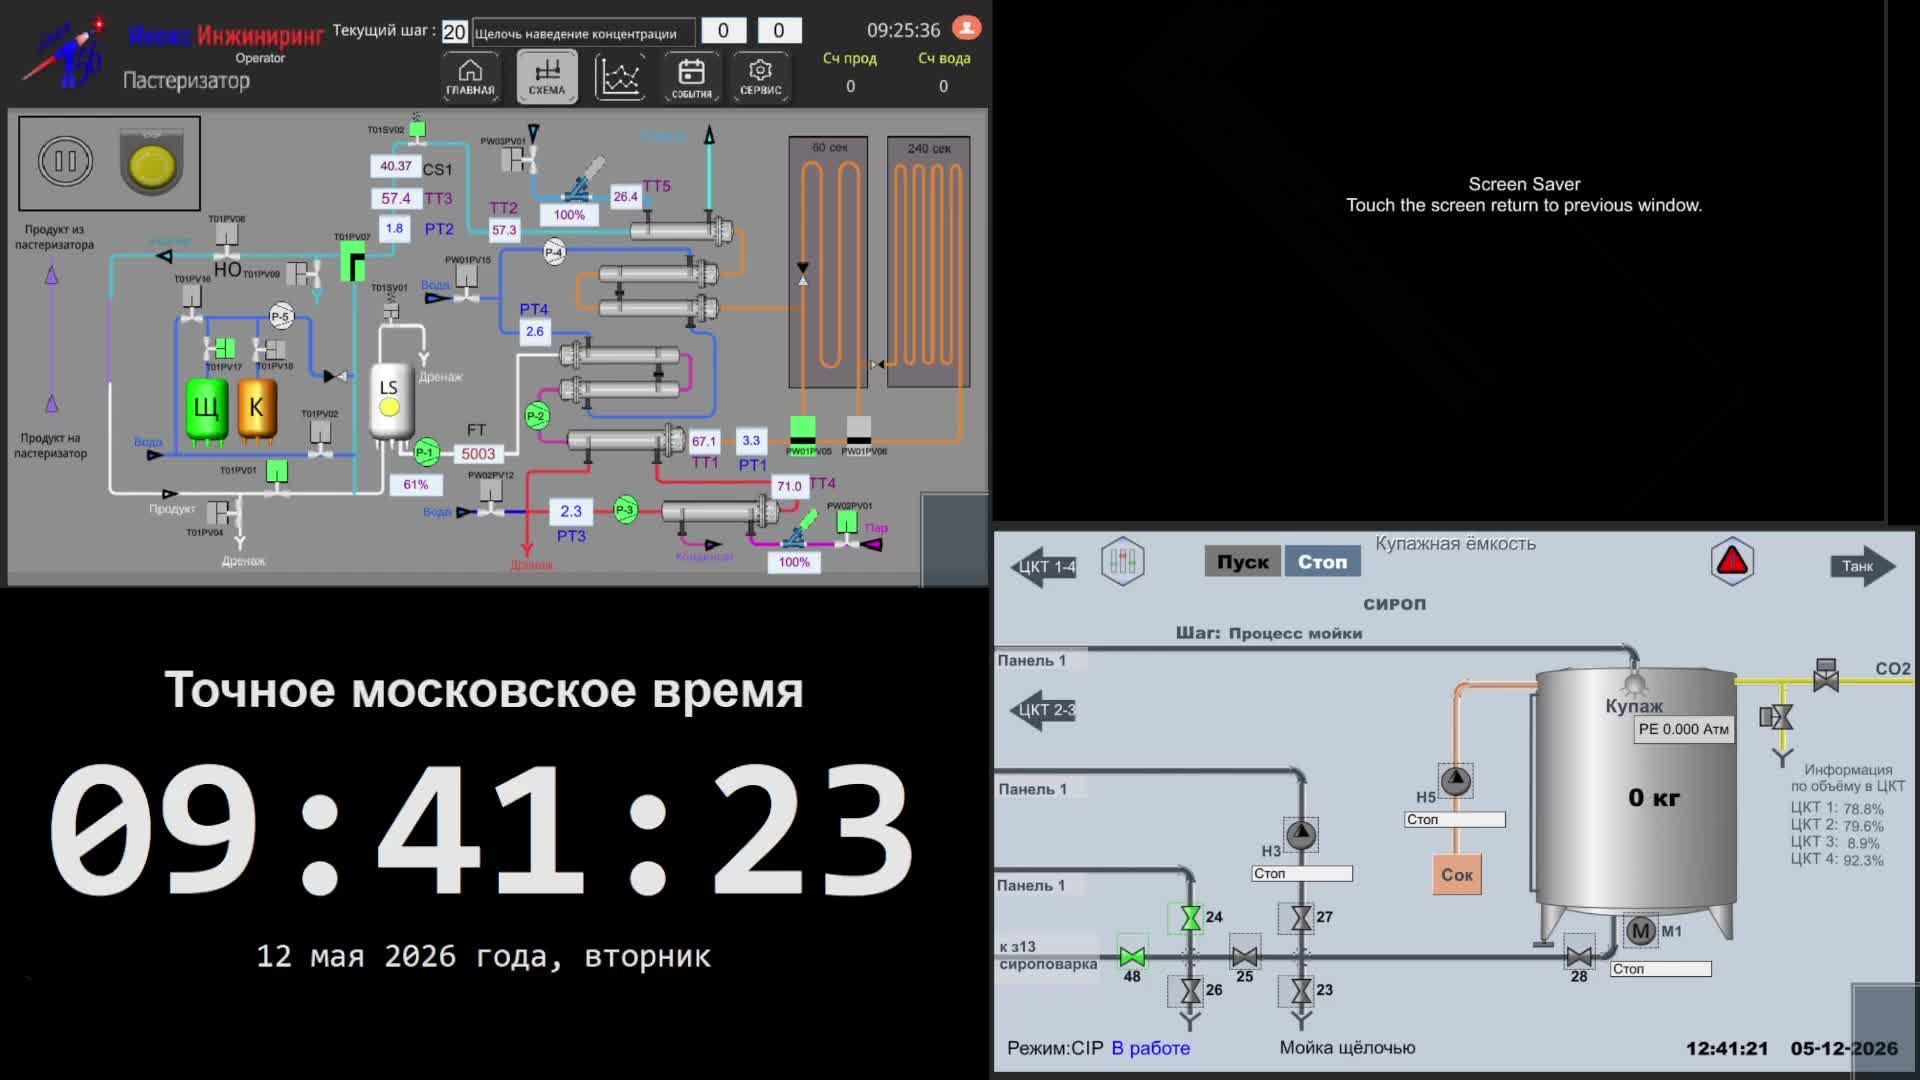Navigate to Танк screen

1863,566
